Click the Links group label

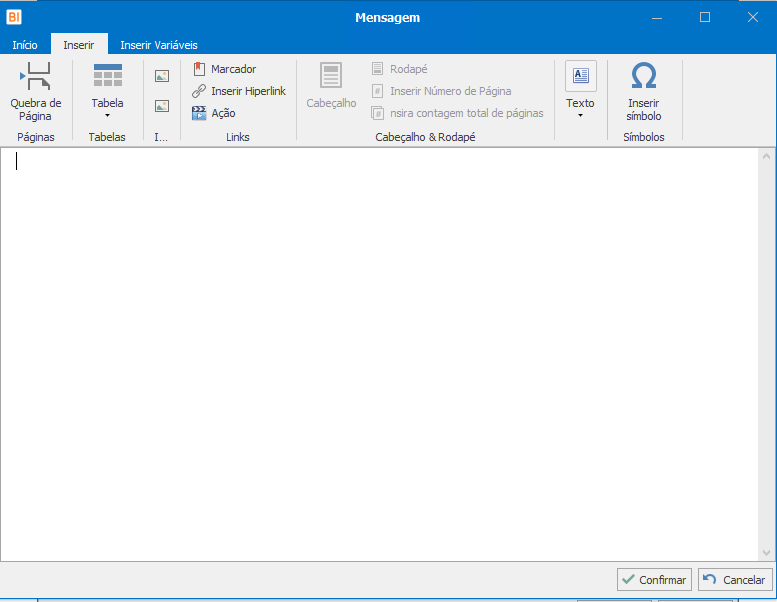click(238, 137)
